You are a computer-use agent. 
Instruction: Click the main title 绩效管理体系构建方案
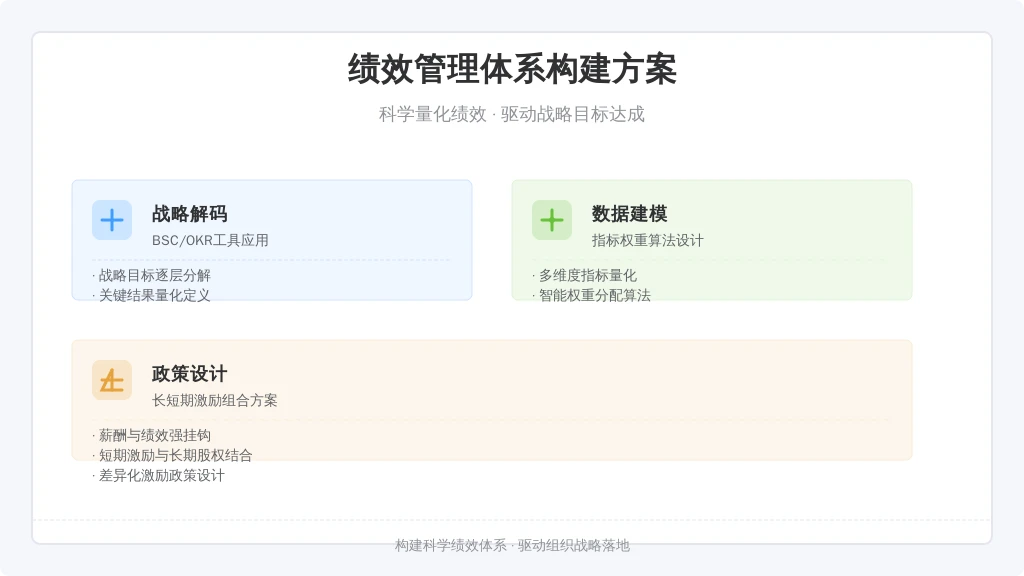coord(512,69)
